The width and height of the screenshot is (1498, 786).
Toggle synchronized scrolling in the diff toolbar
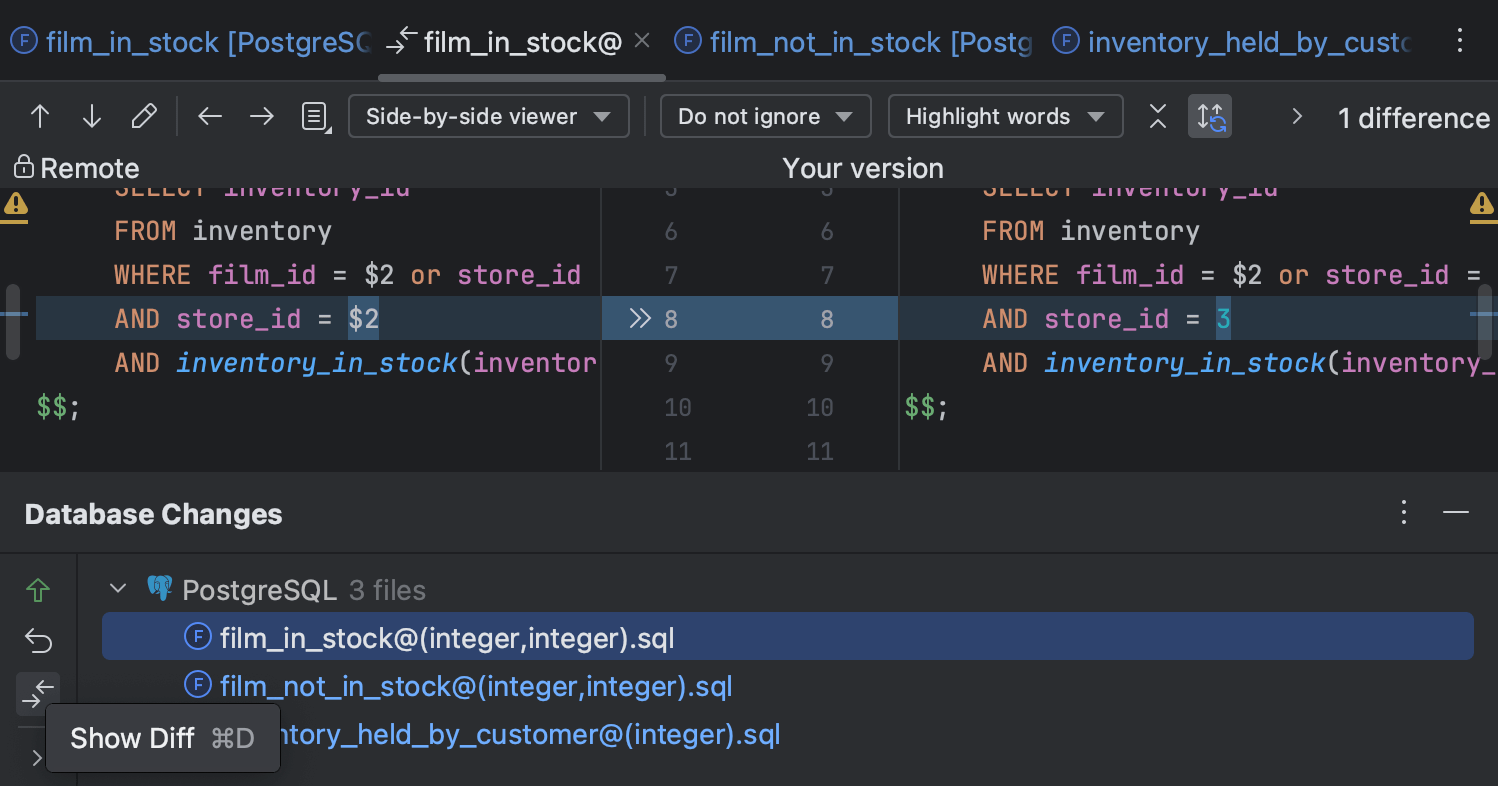[1210, 116]
